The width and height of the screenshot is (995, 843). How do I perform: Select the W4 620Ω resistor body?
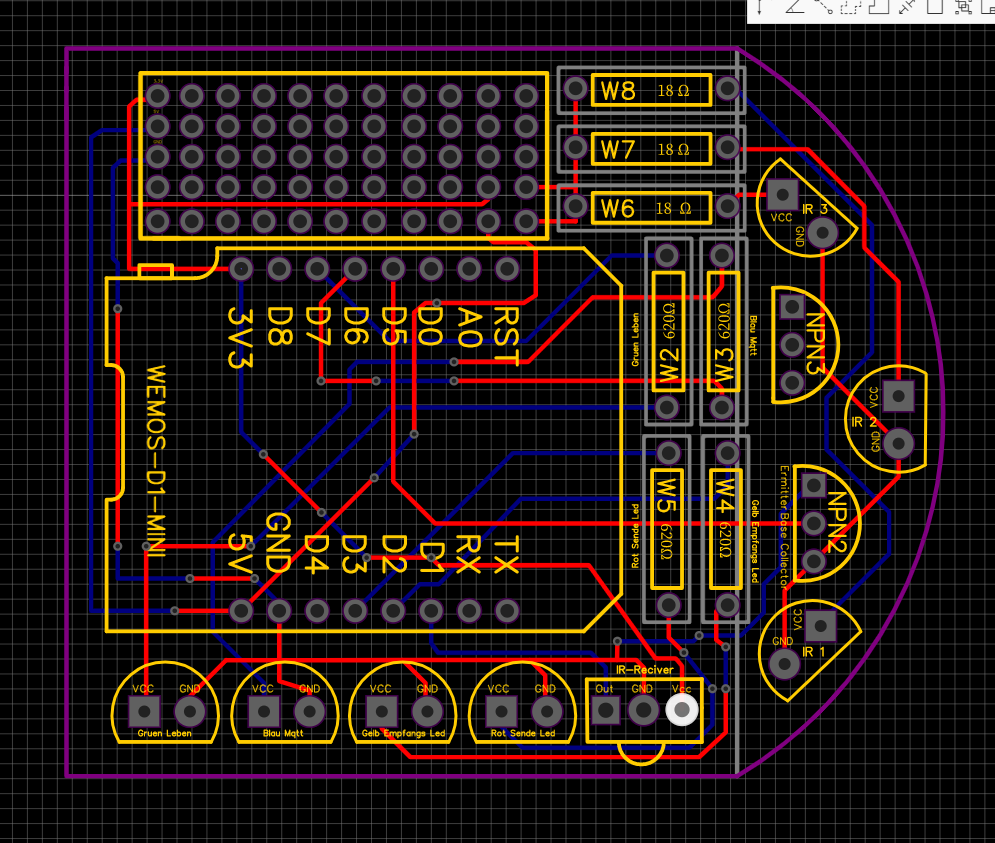tap(725, 529)
